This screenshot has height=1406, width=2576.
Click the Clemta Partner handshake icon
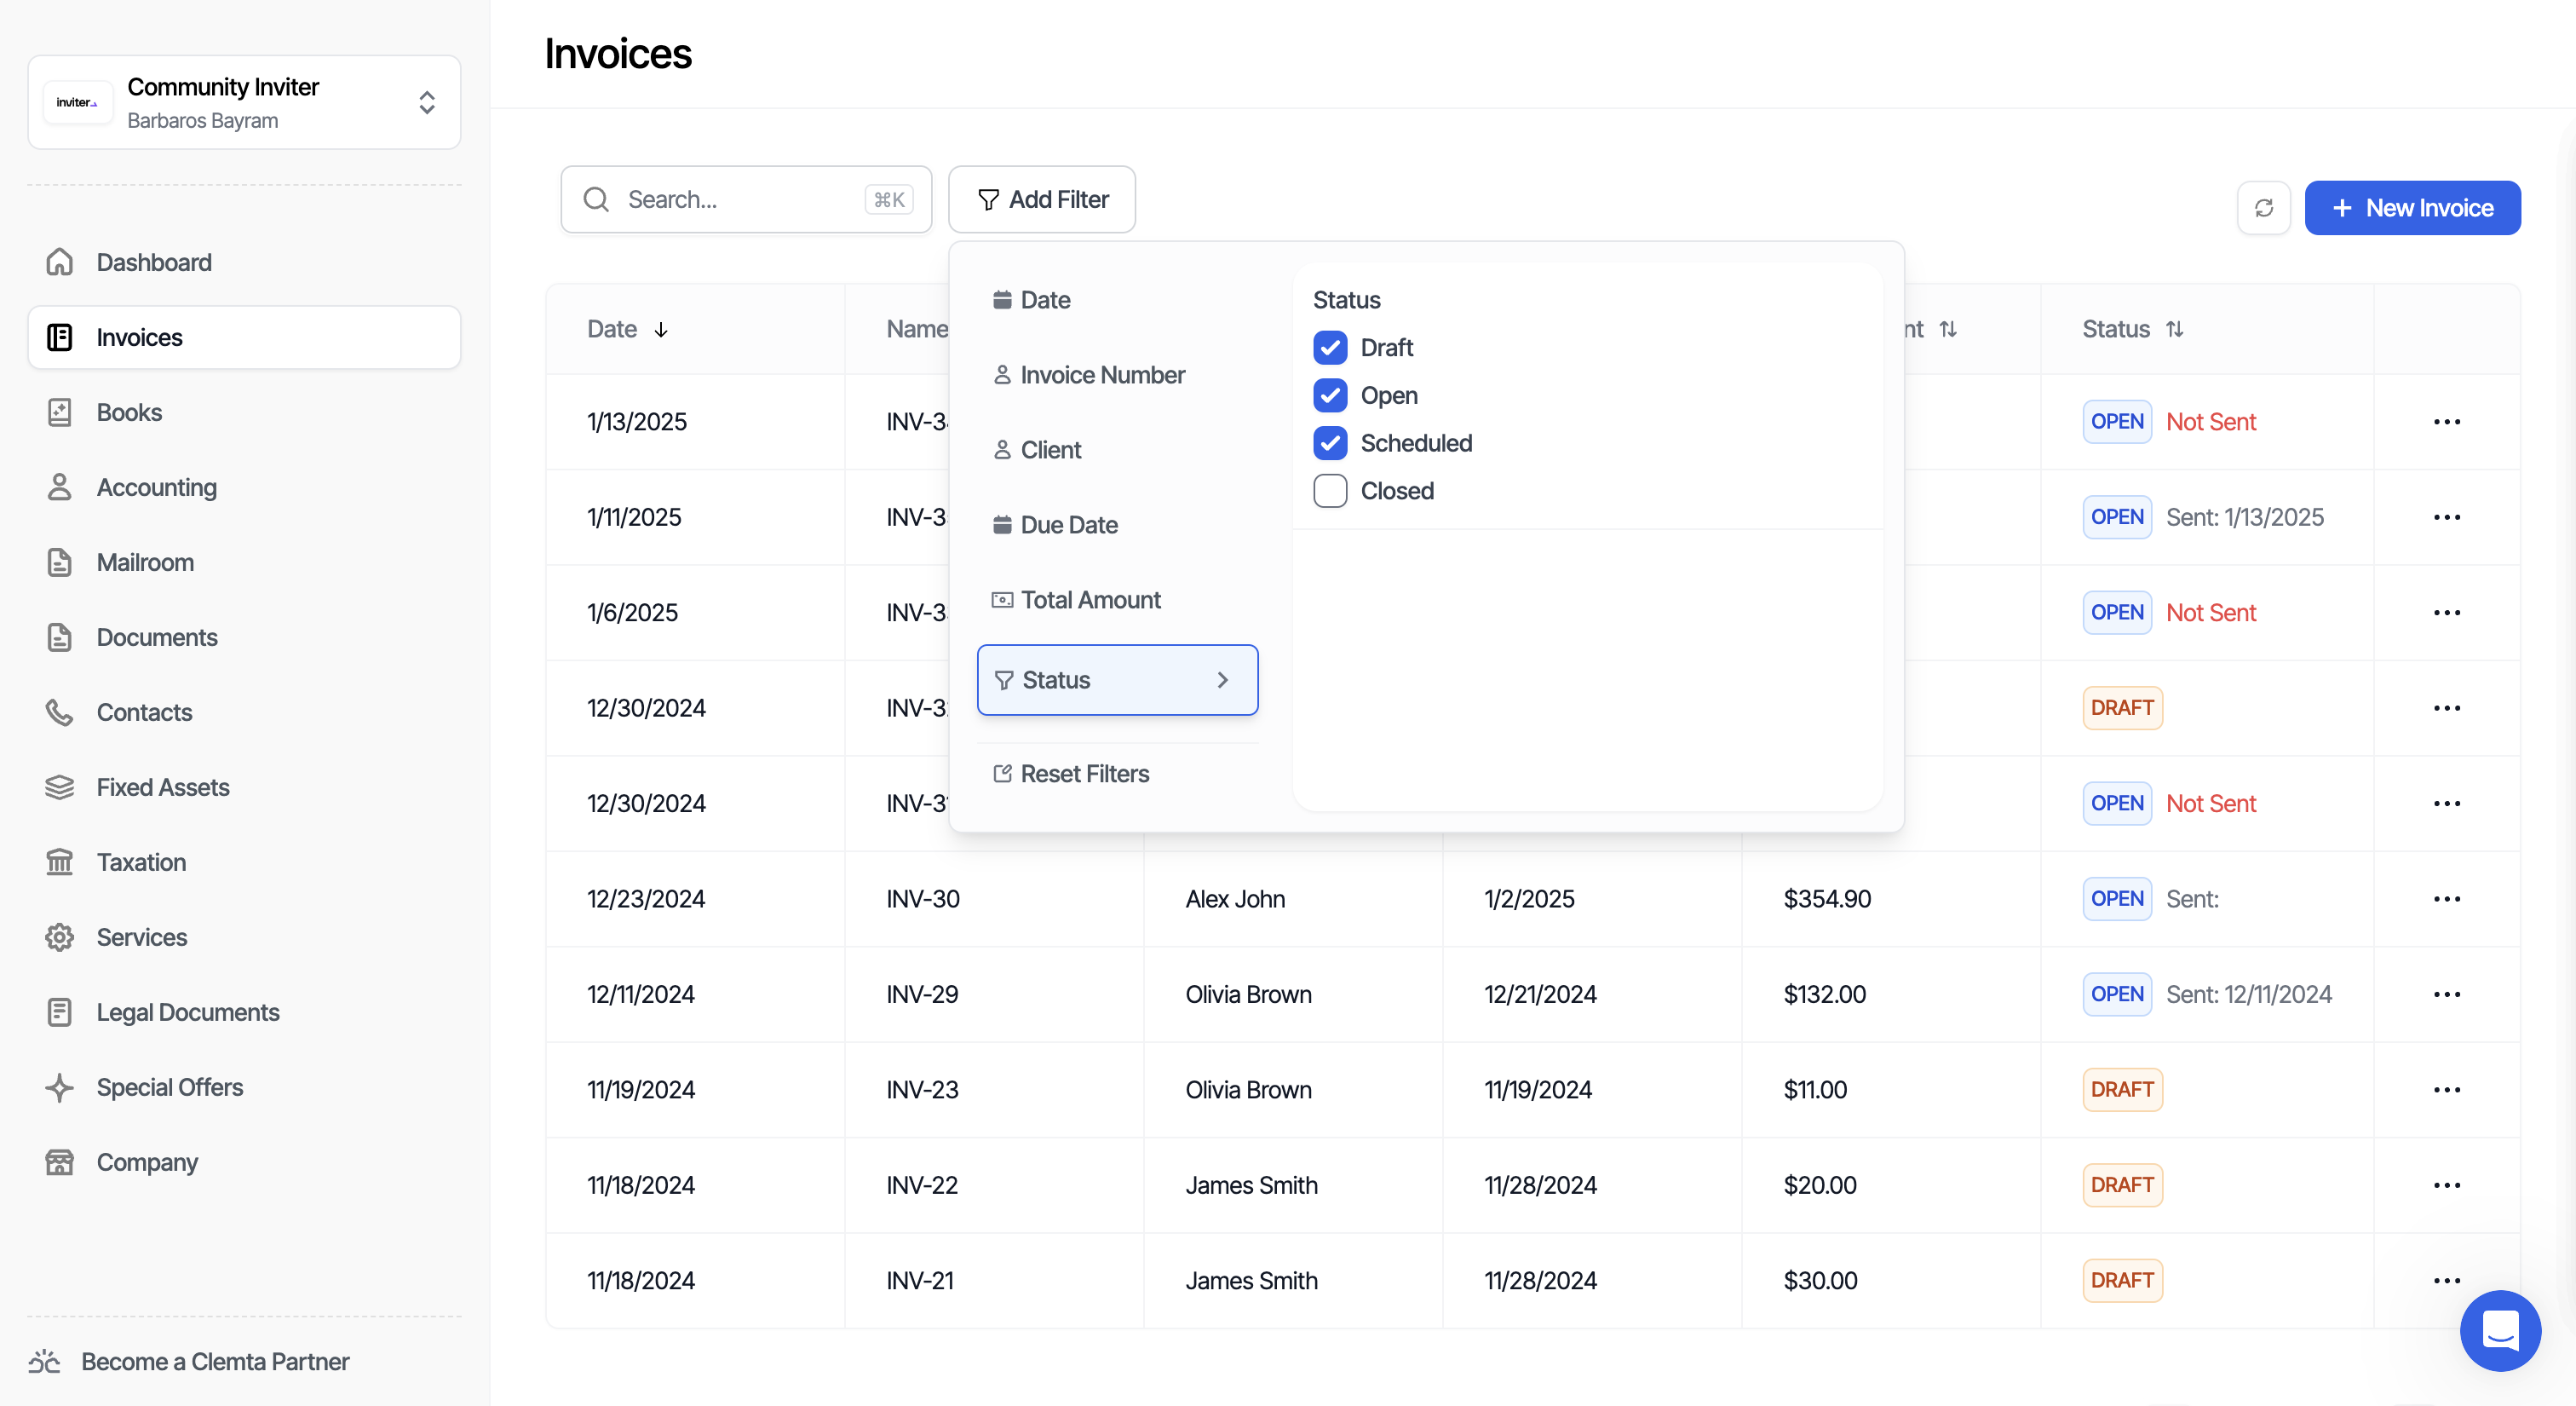(44, 1361)
